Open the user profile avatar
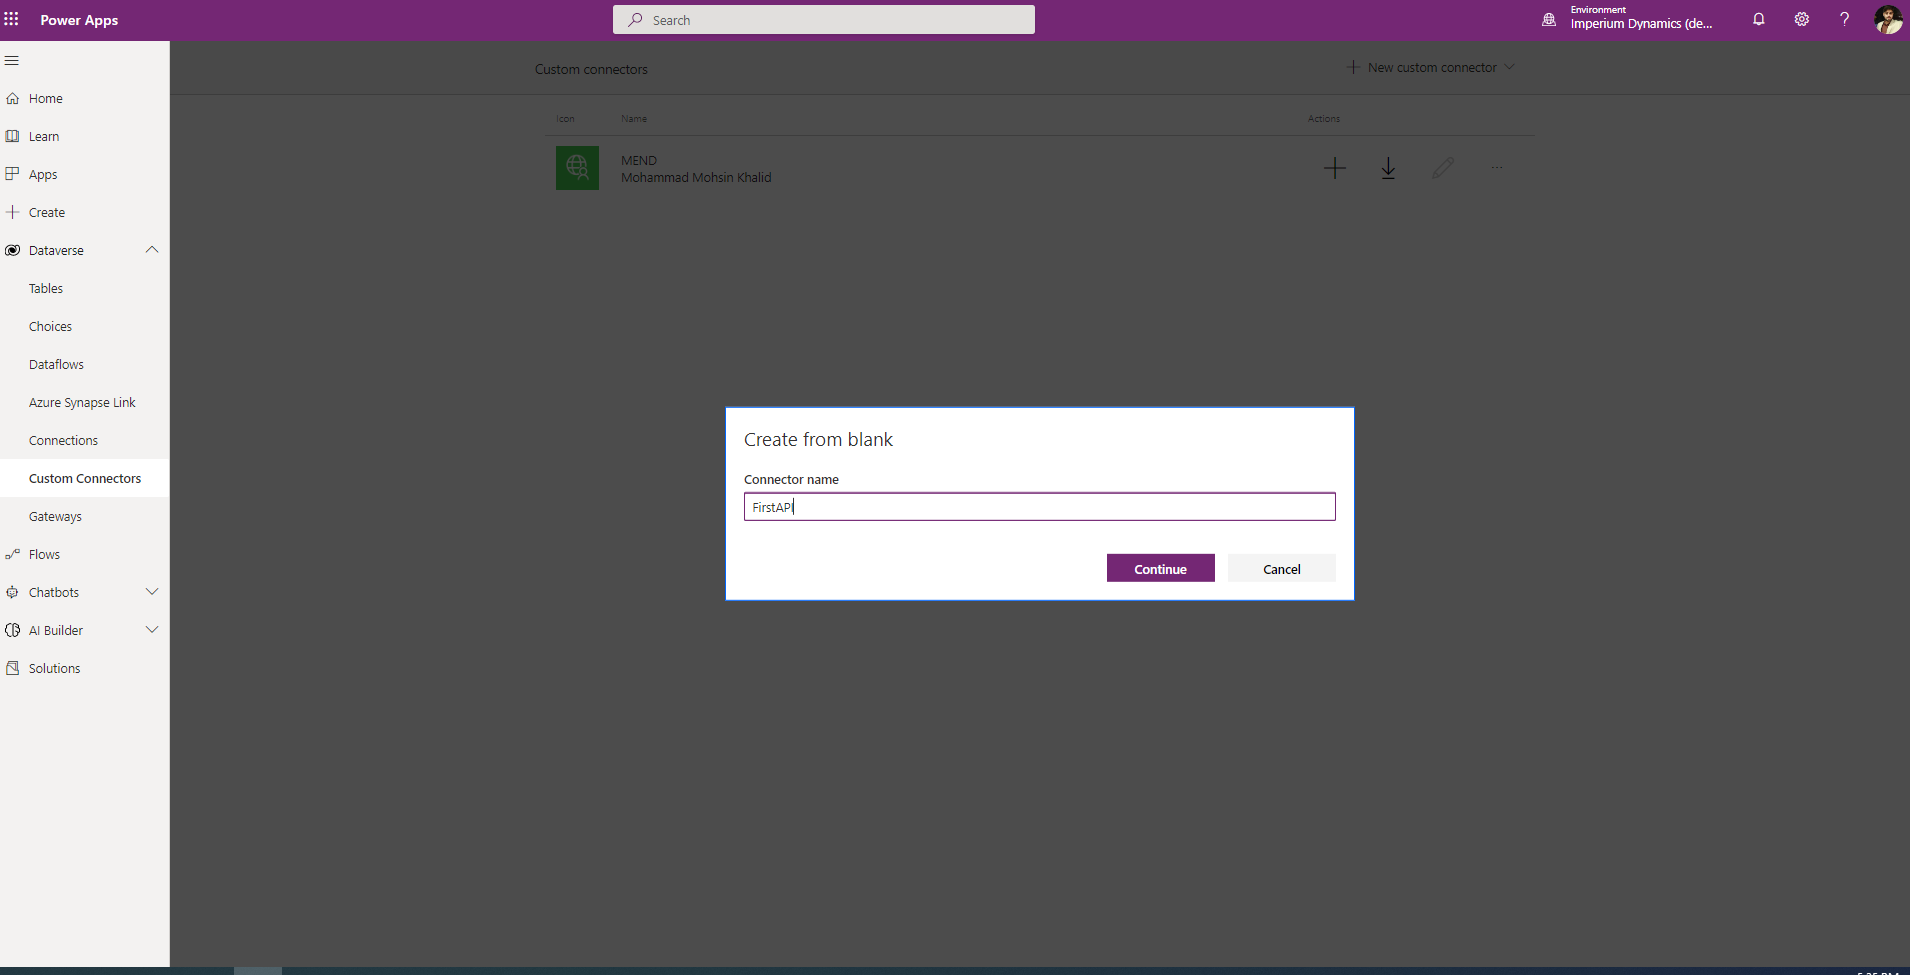Screen dimensions: 1910x975 point(1887,19)
